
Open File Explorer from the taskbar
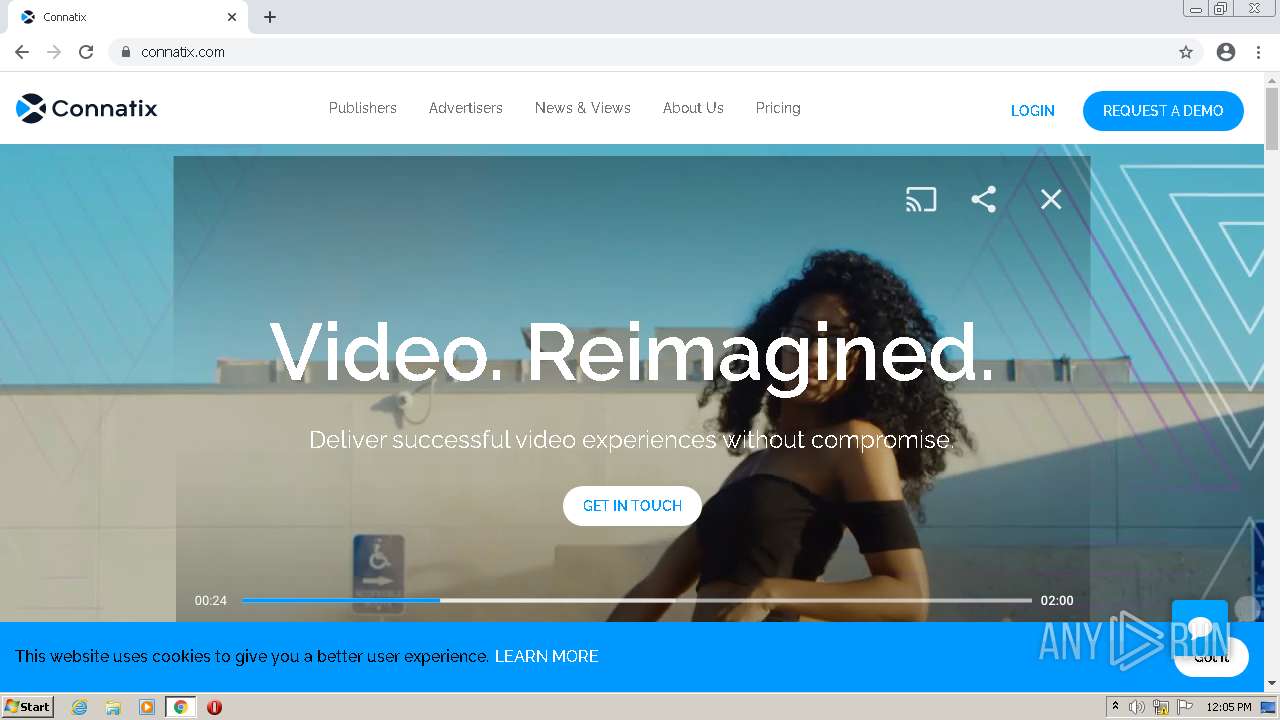[113, 707]
